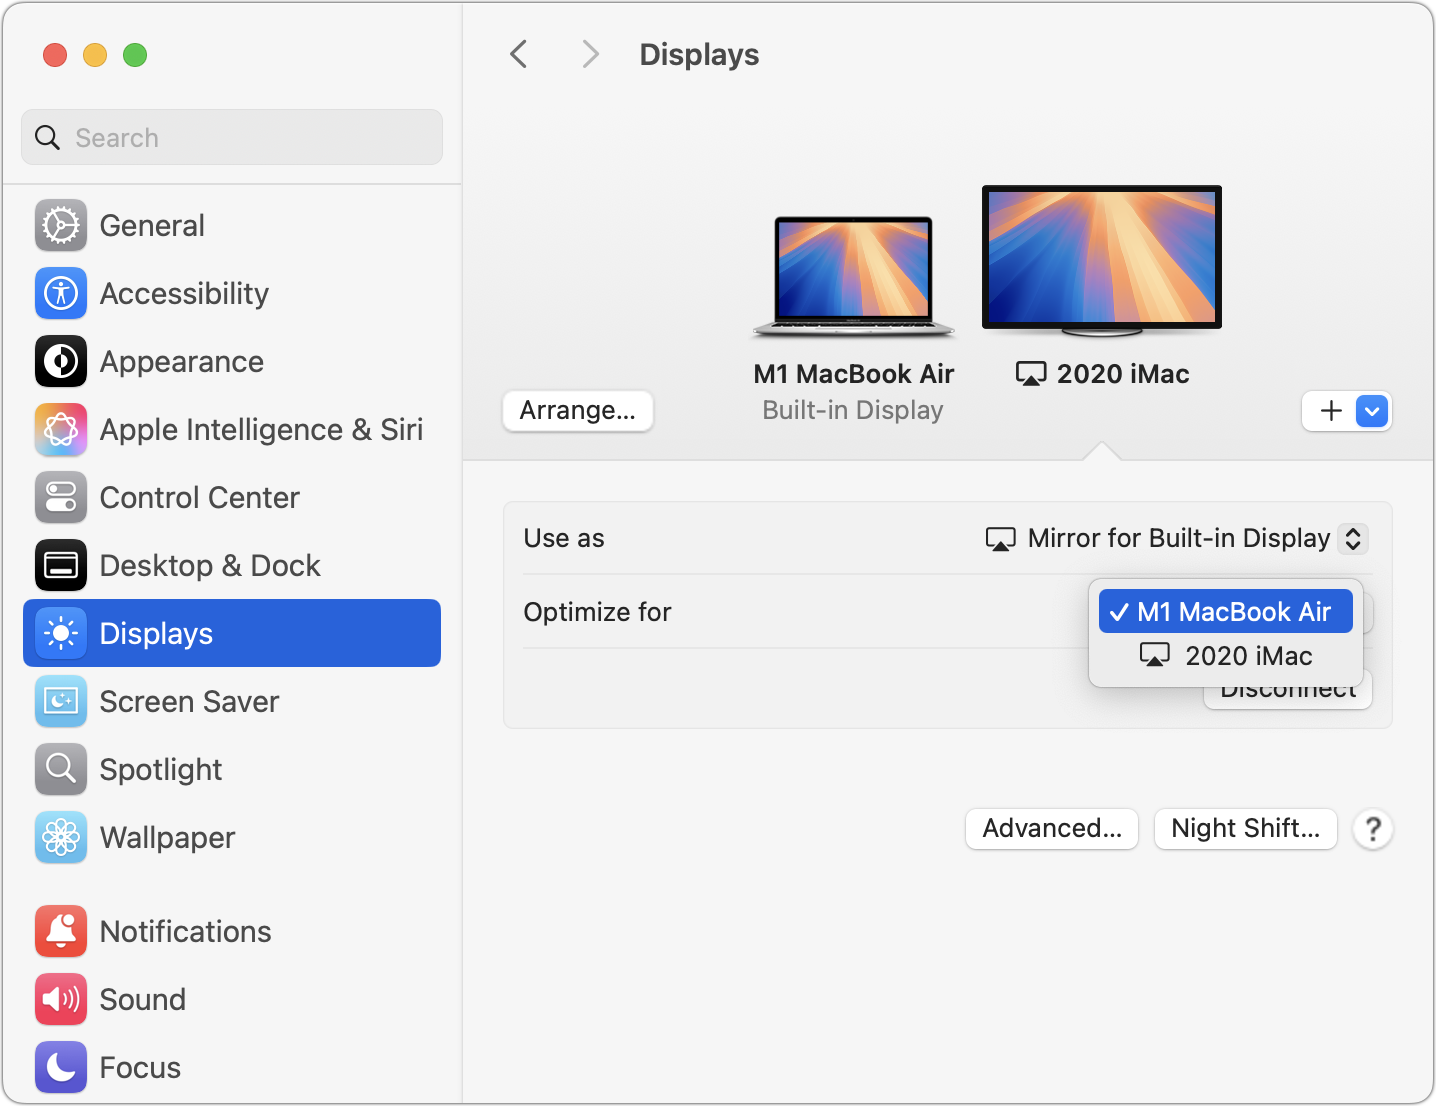Open the Accessibility icon in sidebar
The height and width of the screenshot is (1106, 1436).
[61, 293]
